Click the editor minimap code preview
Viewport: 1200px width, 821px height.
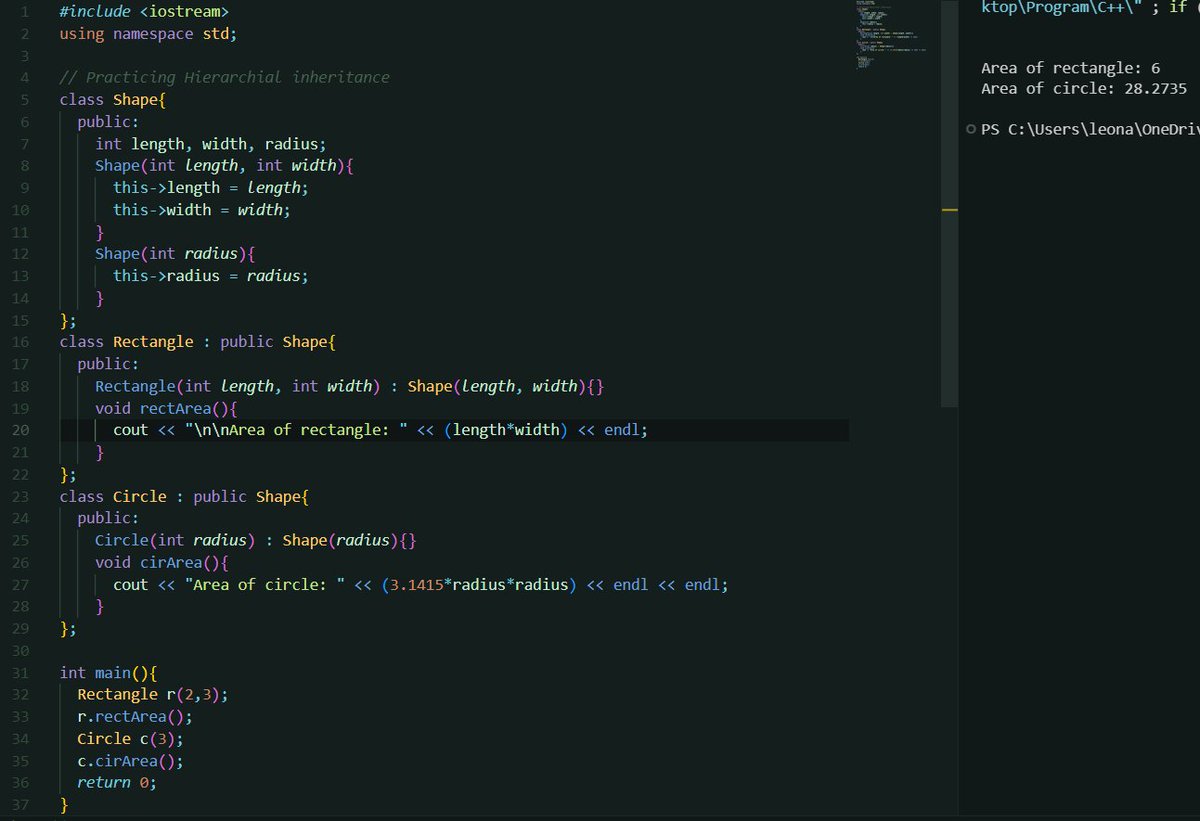pyautogui.click(x=890, y=35)
